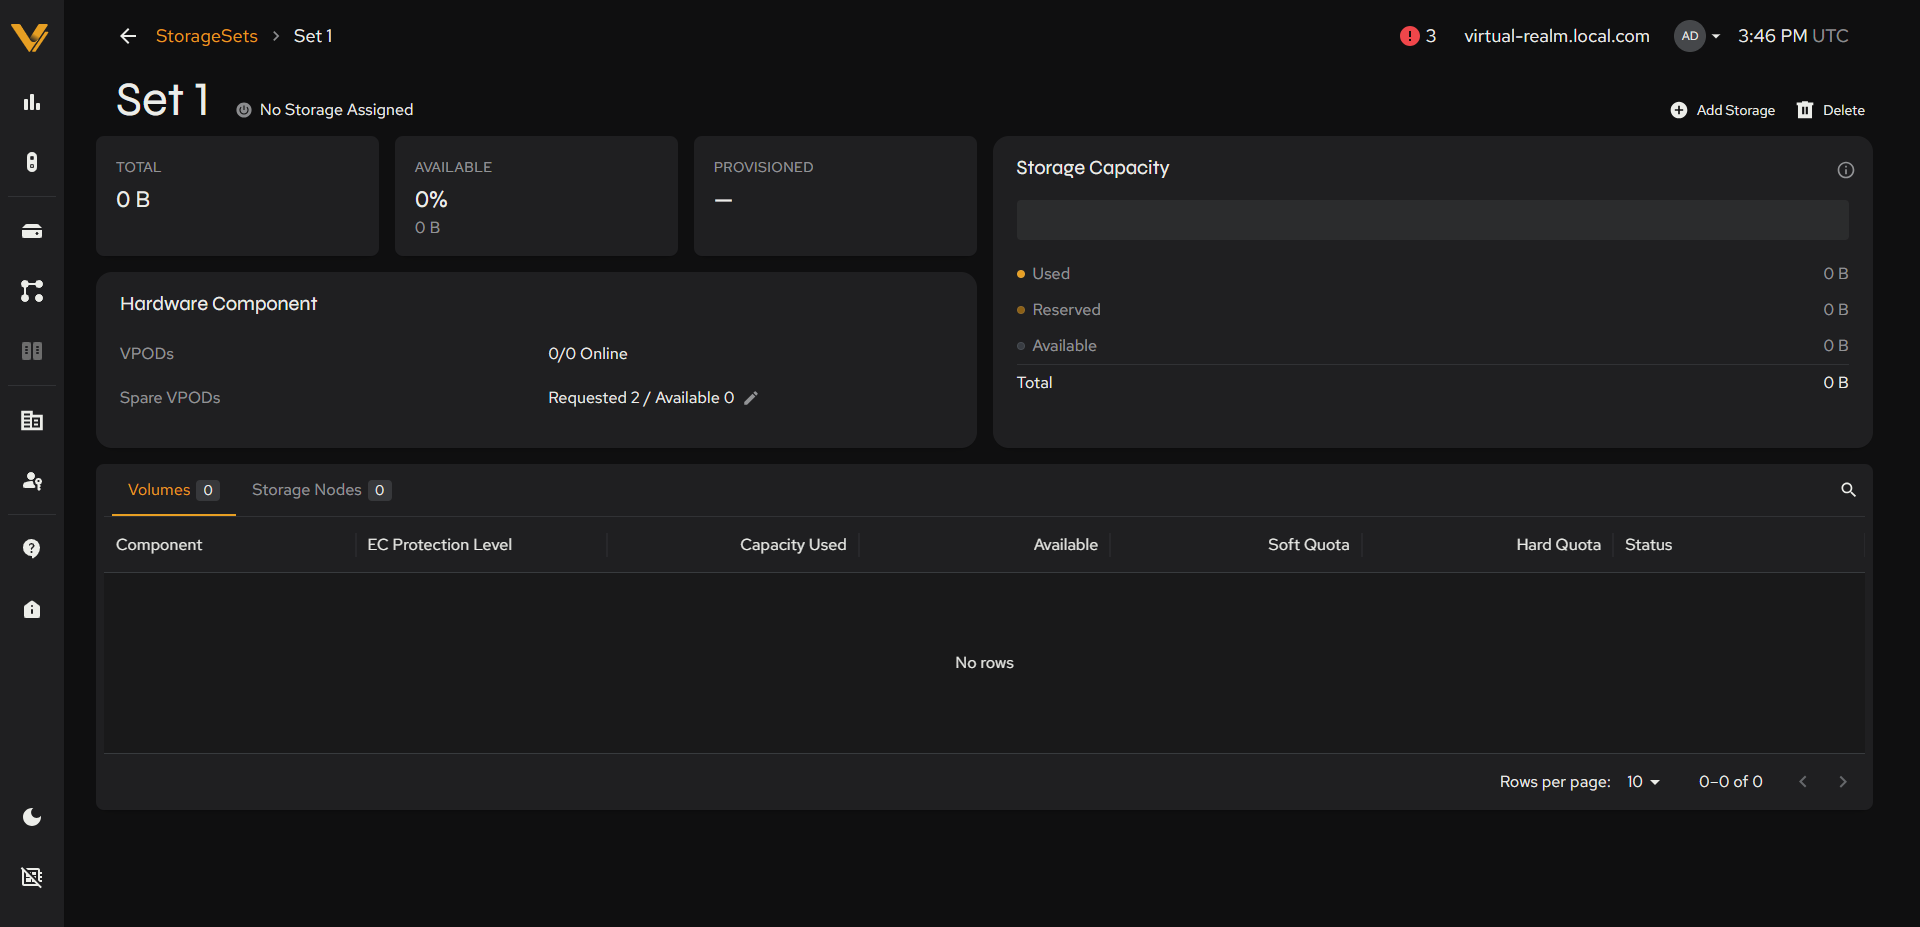Click the Storage Capacity info icon
Image resolution: width=1920 pixels, height=927 pixels.
(1846, 170)
